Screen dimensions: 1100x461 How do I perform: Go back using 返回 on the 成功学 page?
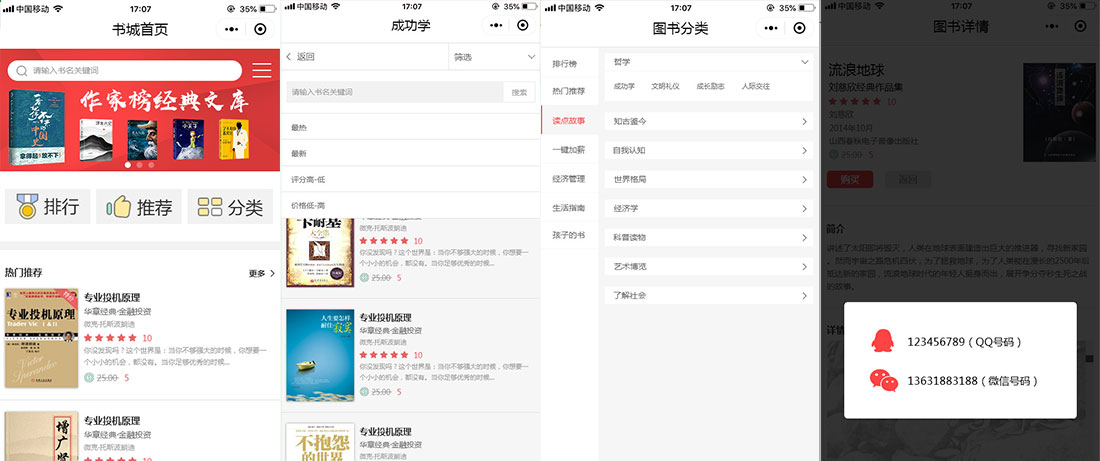[x=301, y=58]
